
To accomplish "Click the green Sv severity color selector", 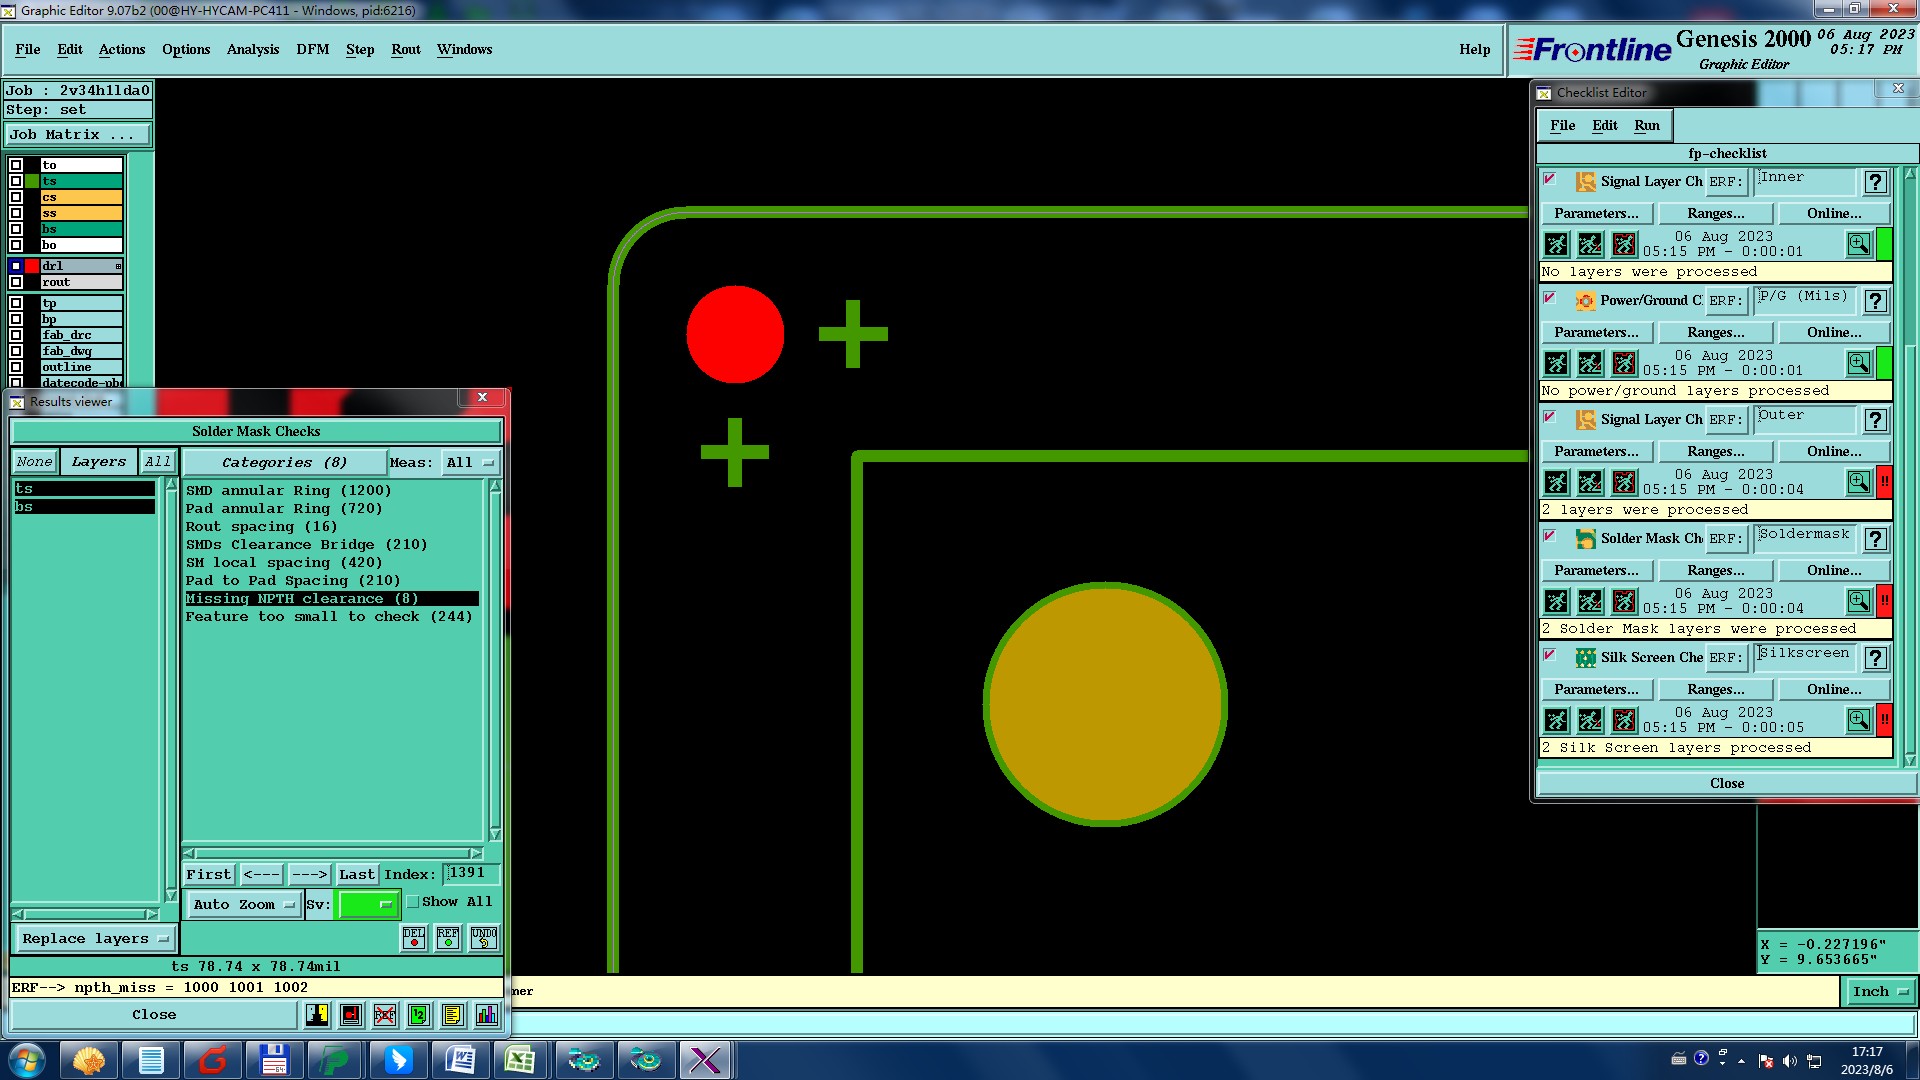I will (x=368, y=905).
